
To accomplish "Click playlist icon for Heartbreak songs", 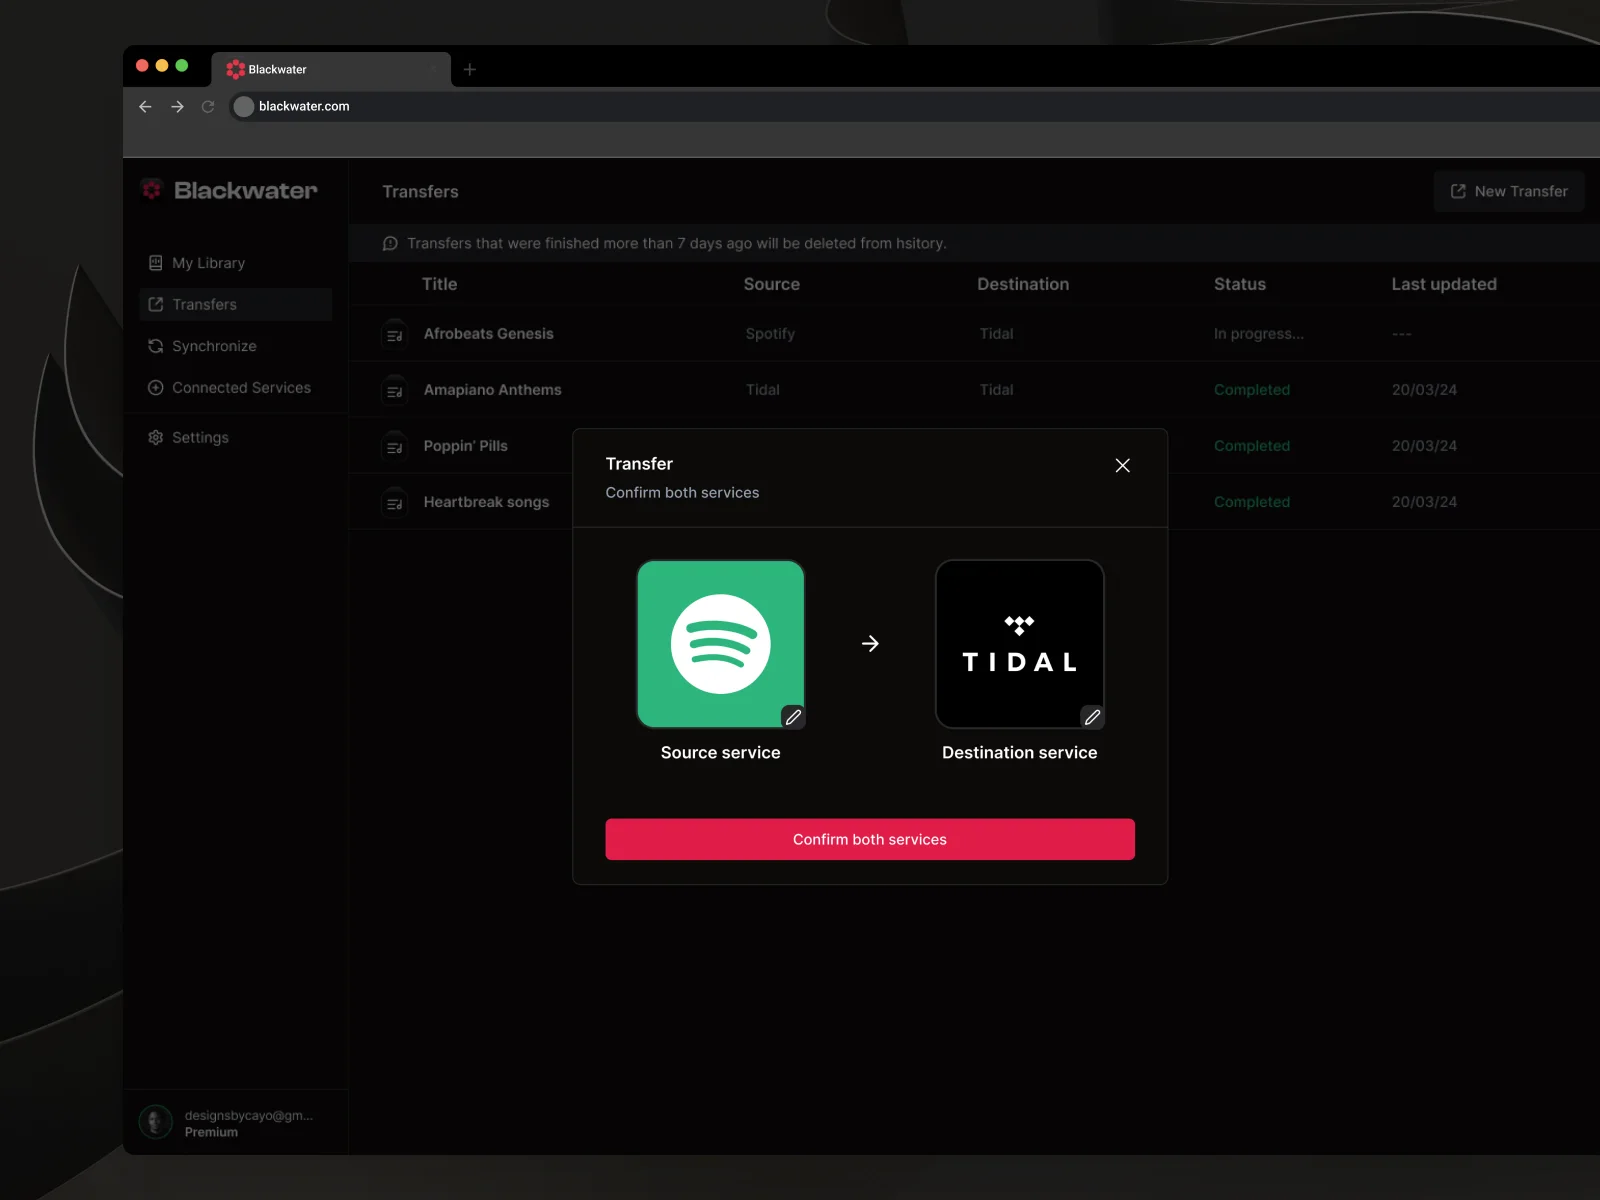I will (x=395, y=502).
